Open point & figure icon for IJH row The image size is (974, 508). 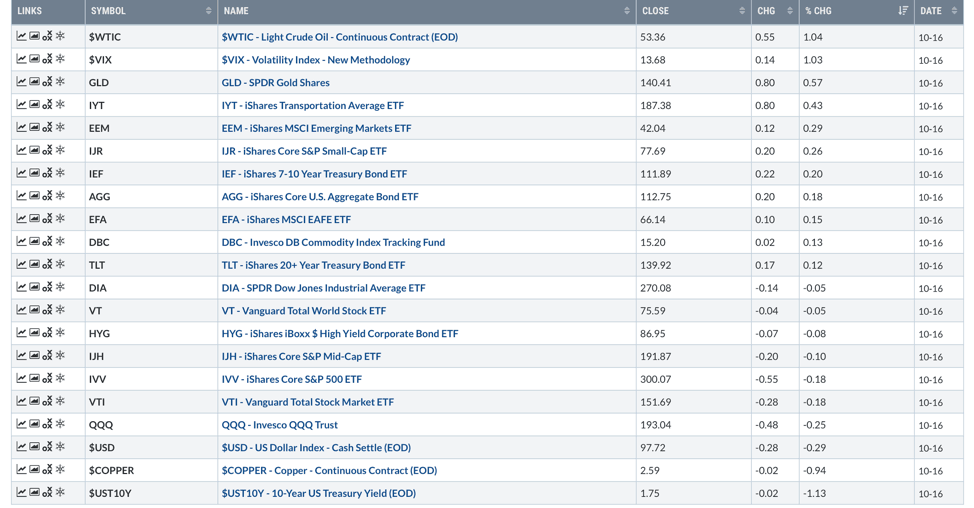coord(47,356)
